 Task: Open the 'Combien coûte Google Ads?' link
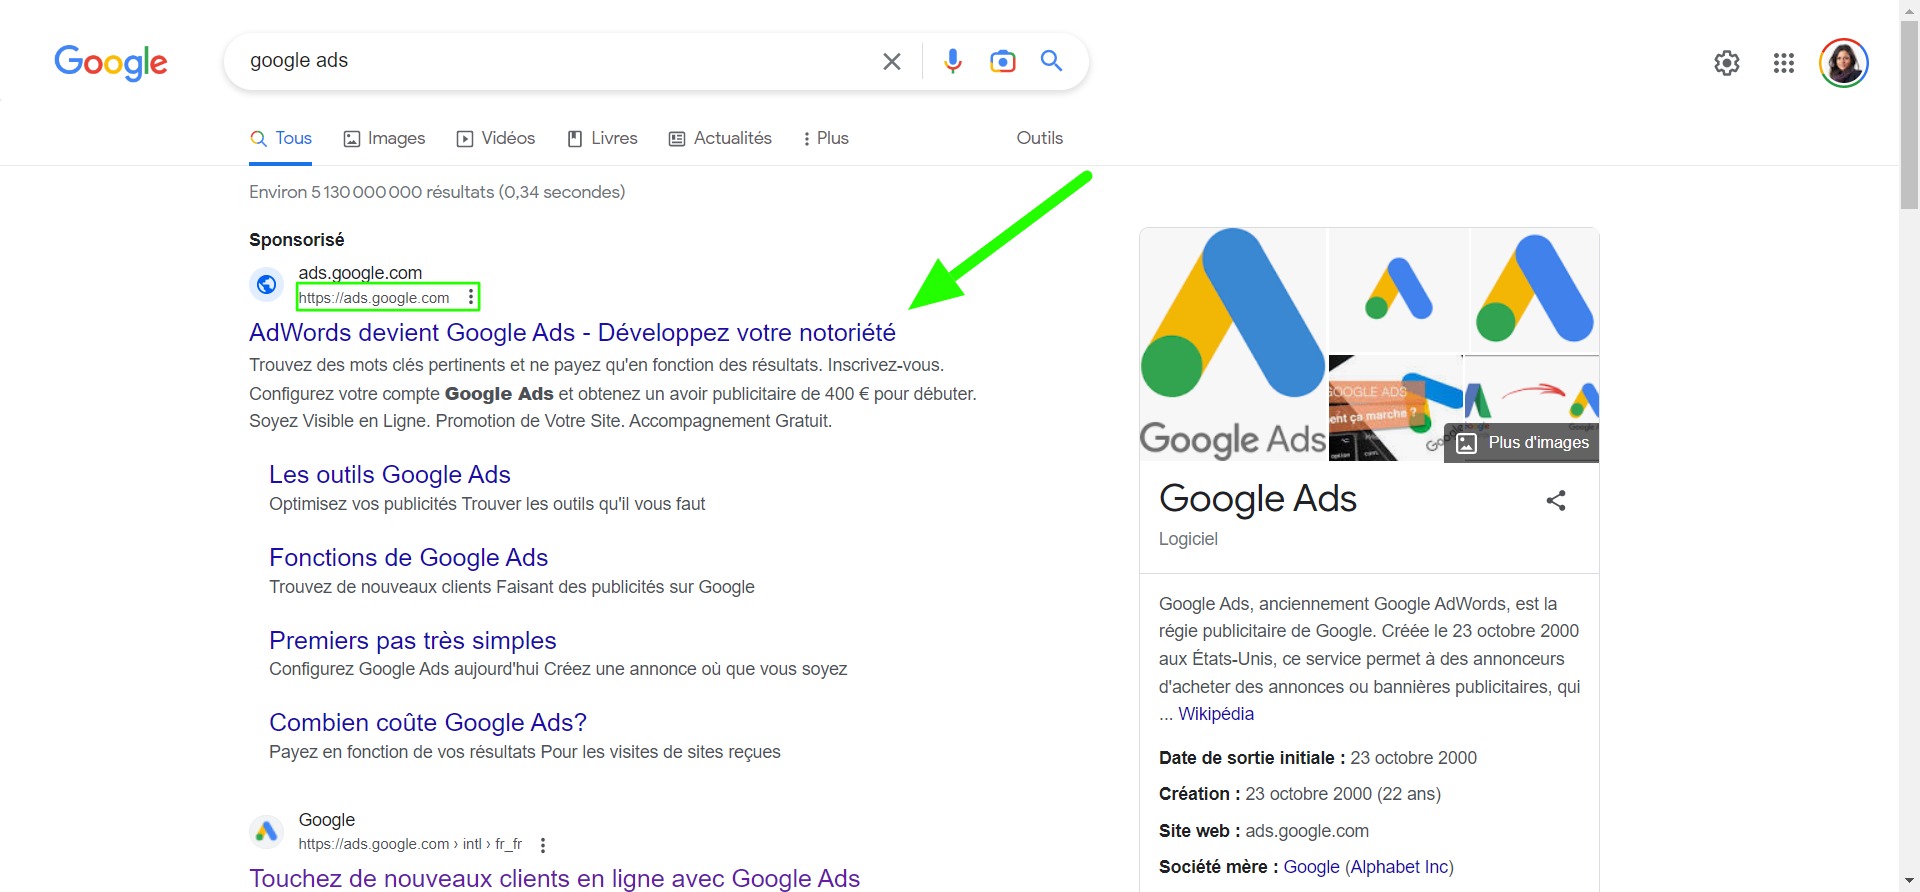[427, 723]
